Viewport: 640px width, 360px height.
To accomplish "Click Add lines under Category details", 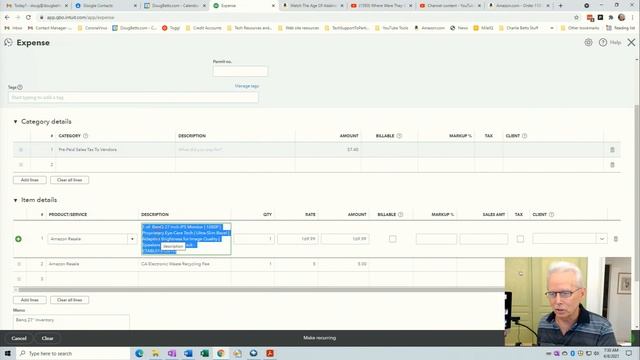I will (30, 180).
